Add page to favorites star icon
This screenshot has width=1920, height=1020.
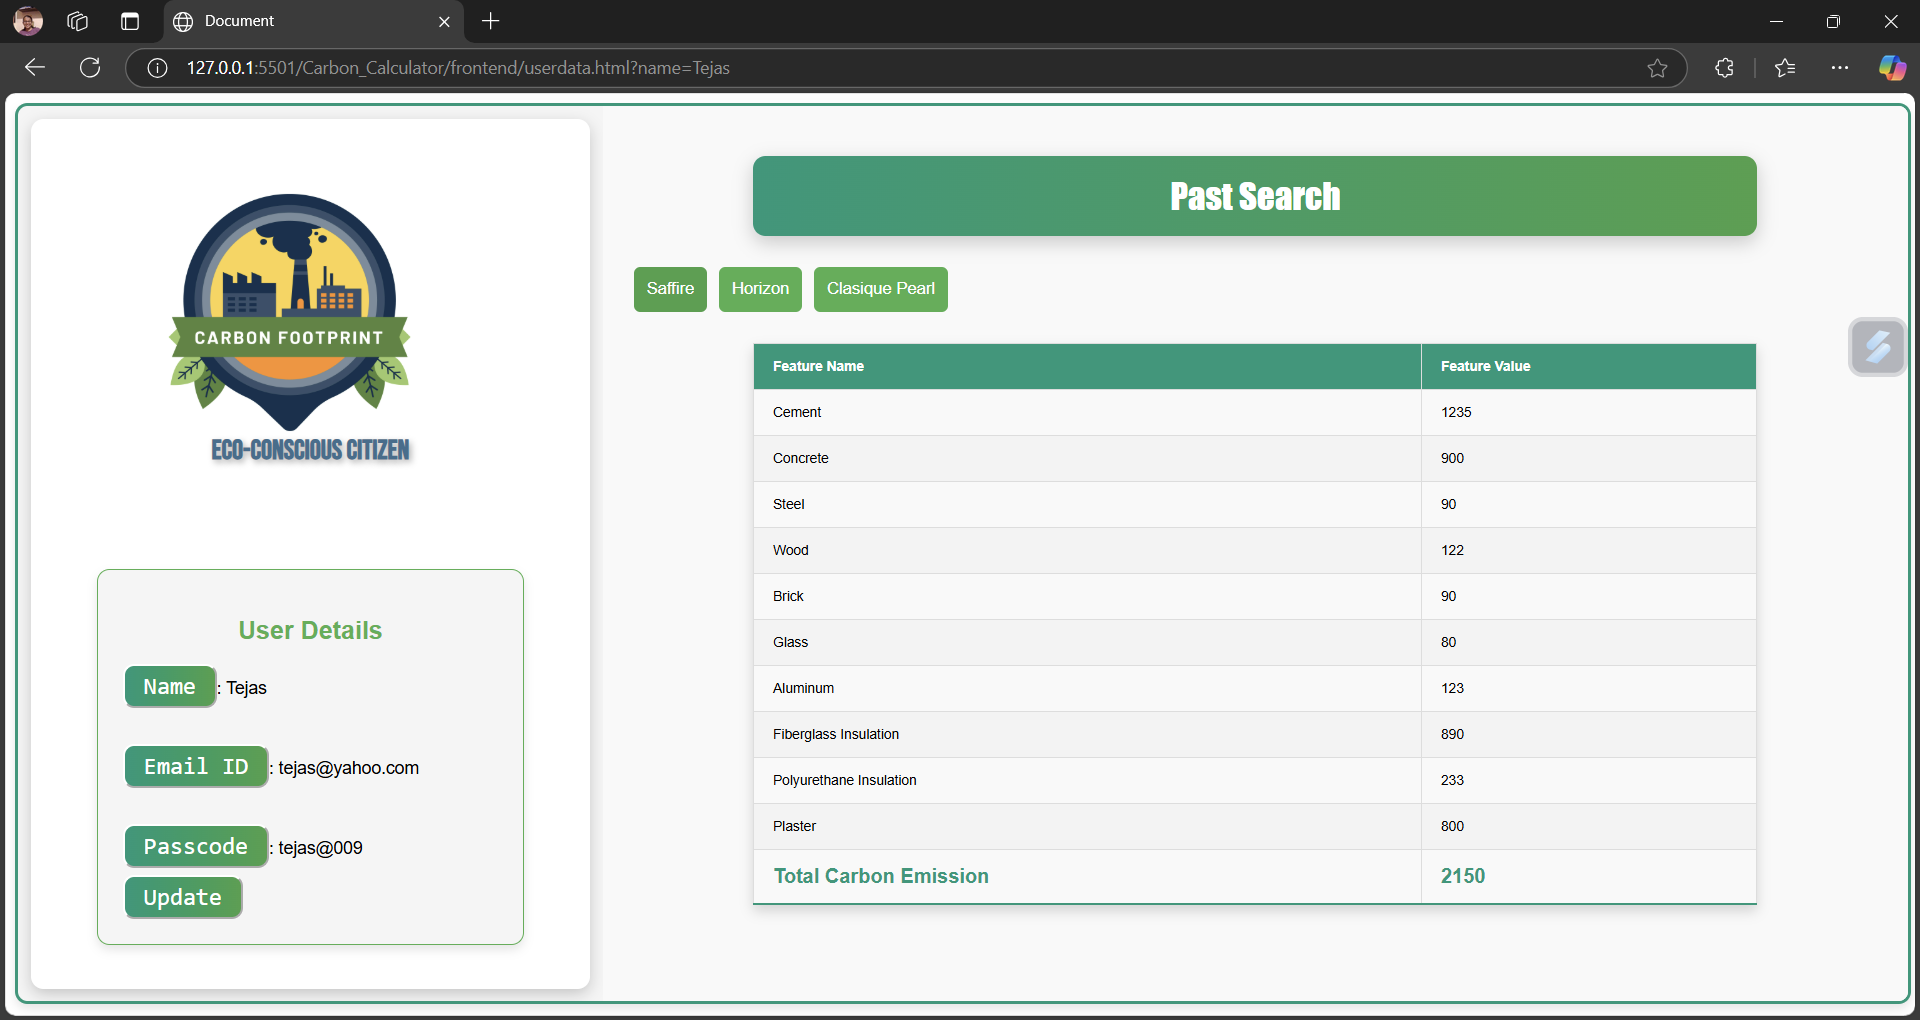tap(1657, 68)
